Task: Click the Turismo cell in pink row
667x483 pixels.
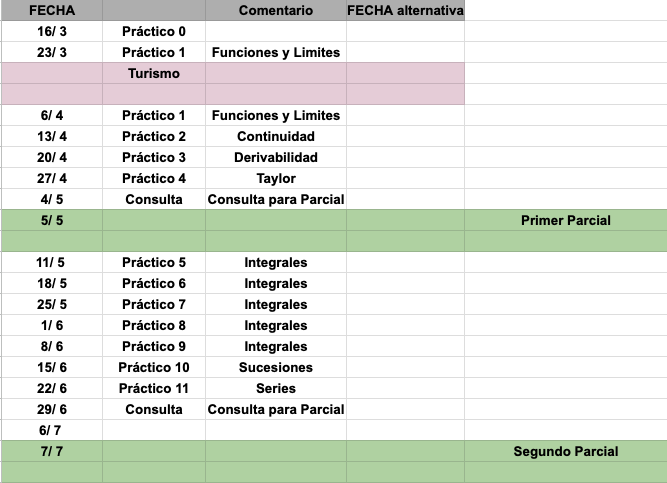Action: click(154, 73)
